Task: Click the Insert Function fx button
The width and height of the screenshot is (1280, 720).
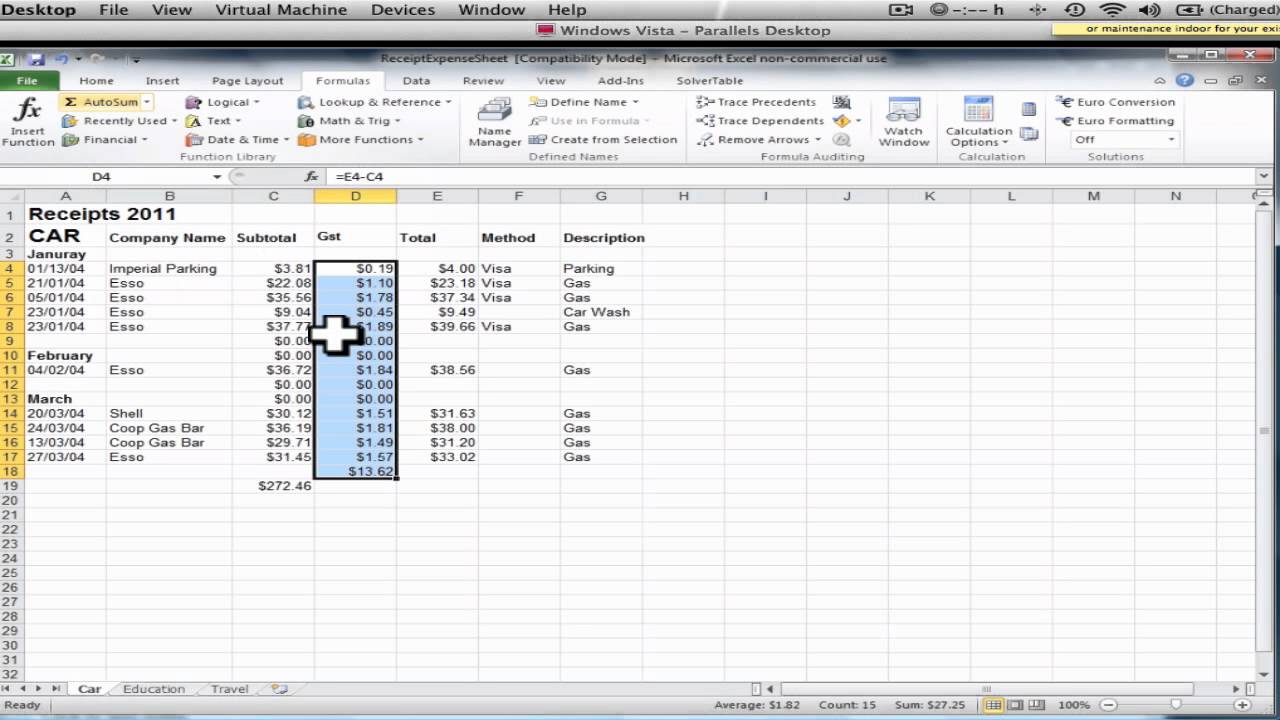Action: coord(28,122)
